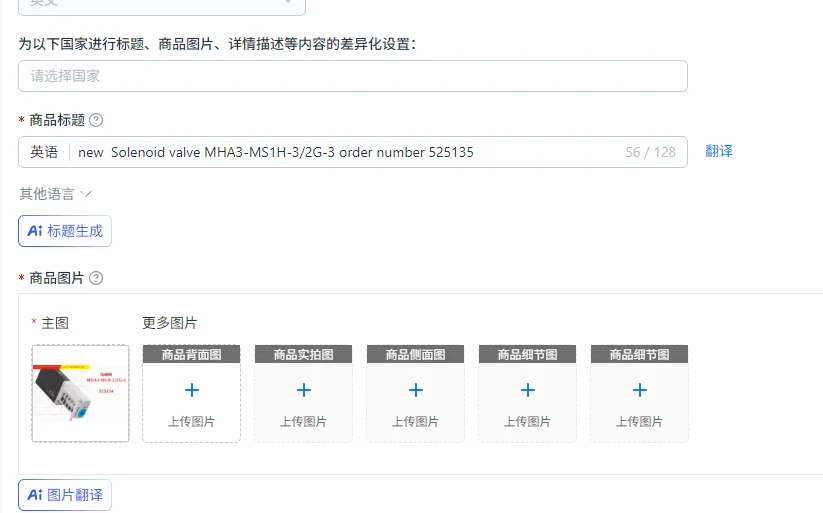
Task: Open the partially visible language dropdown at top
Action: 162,5
